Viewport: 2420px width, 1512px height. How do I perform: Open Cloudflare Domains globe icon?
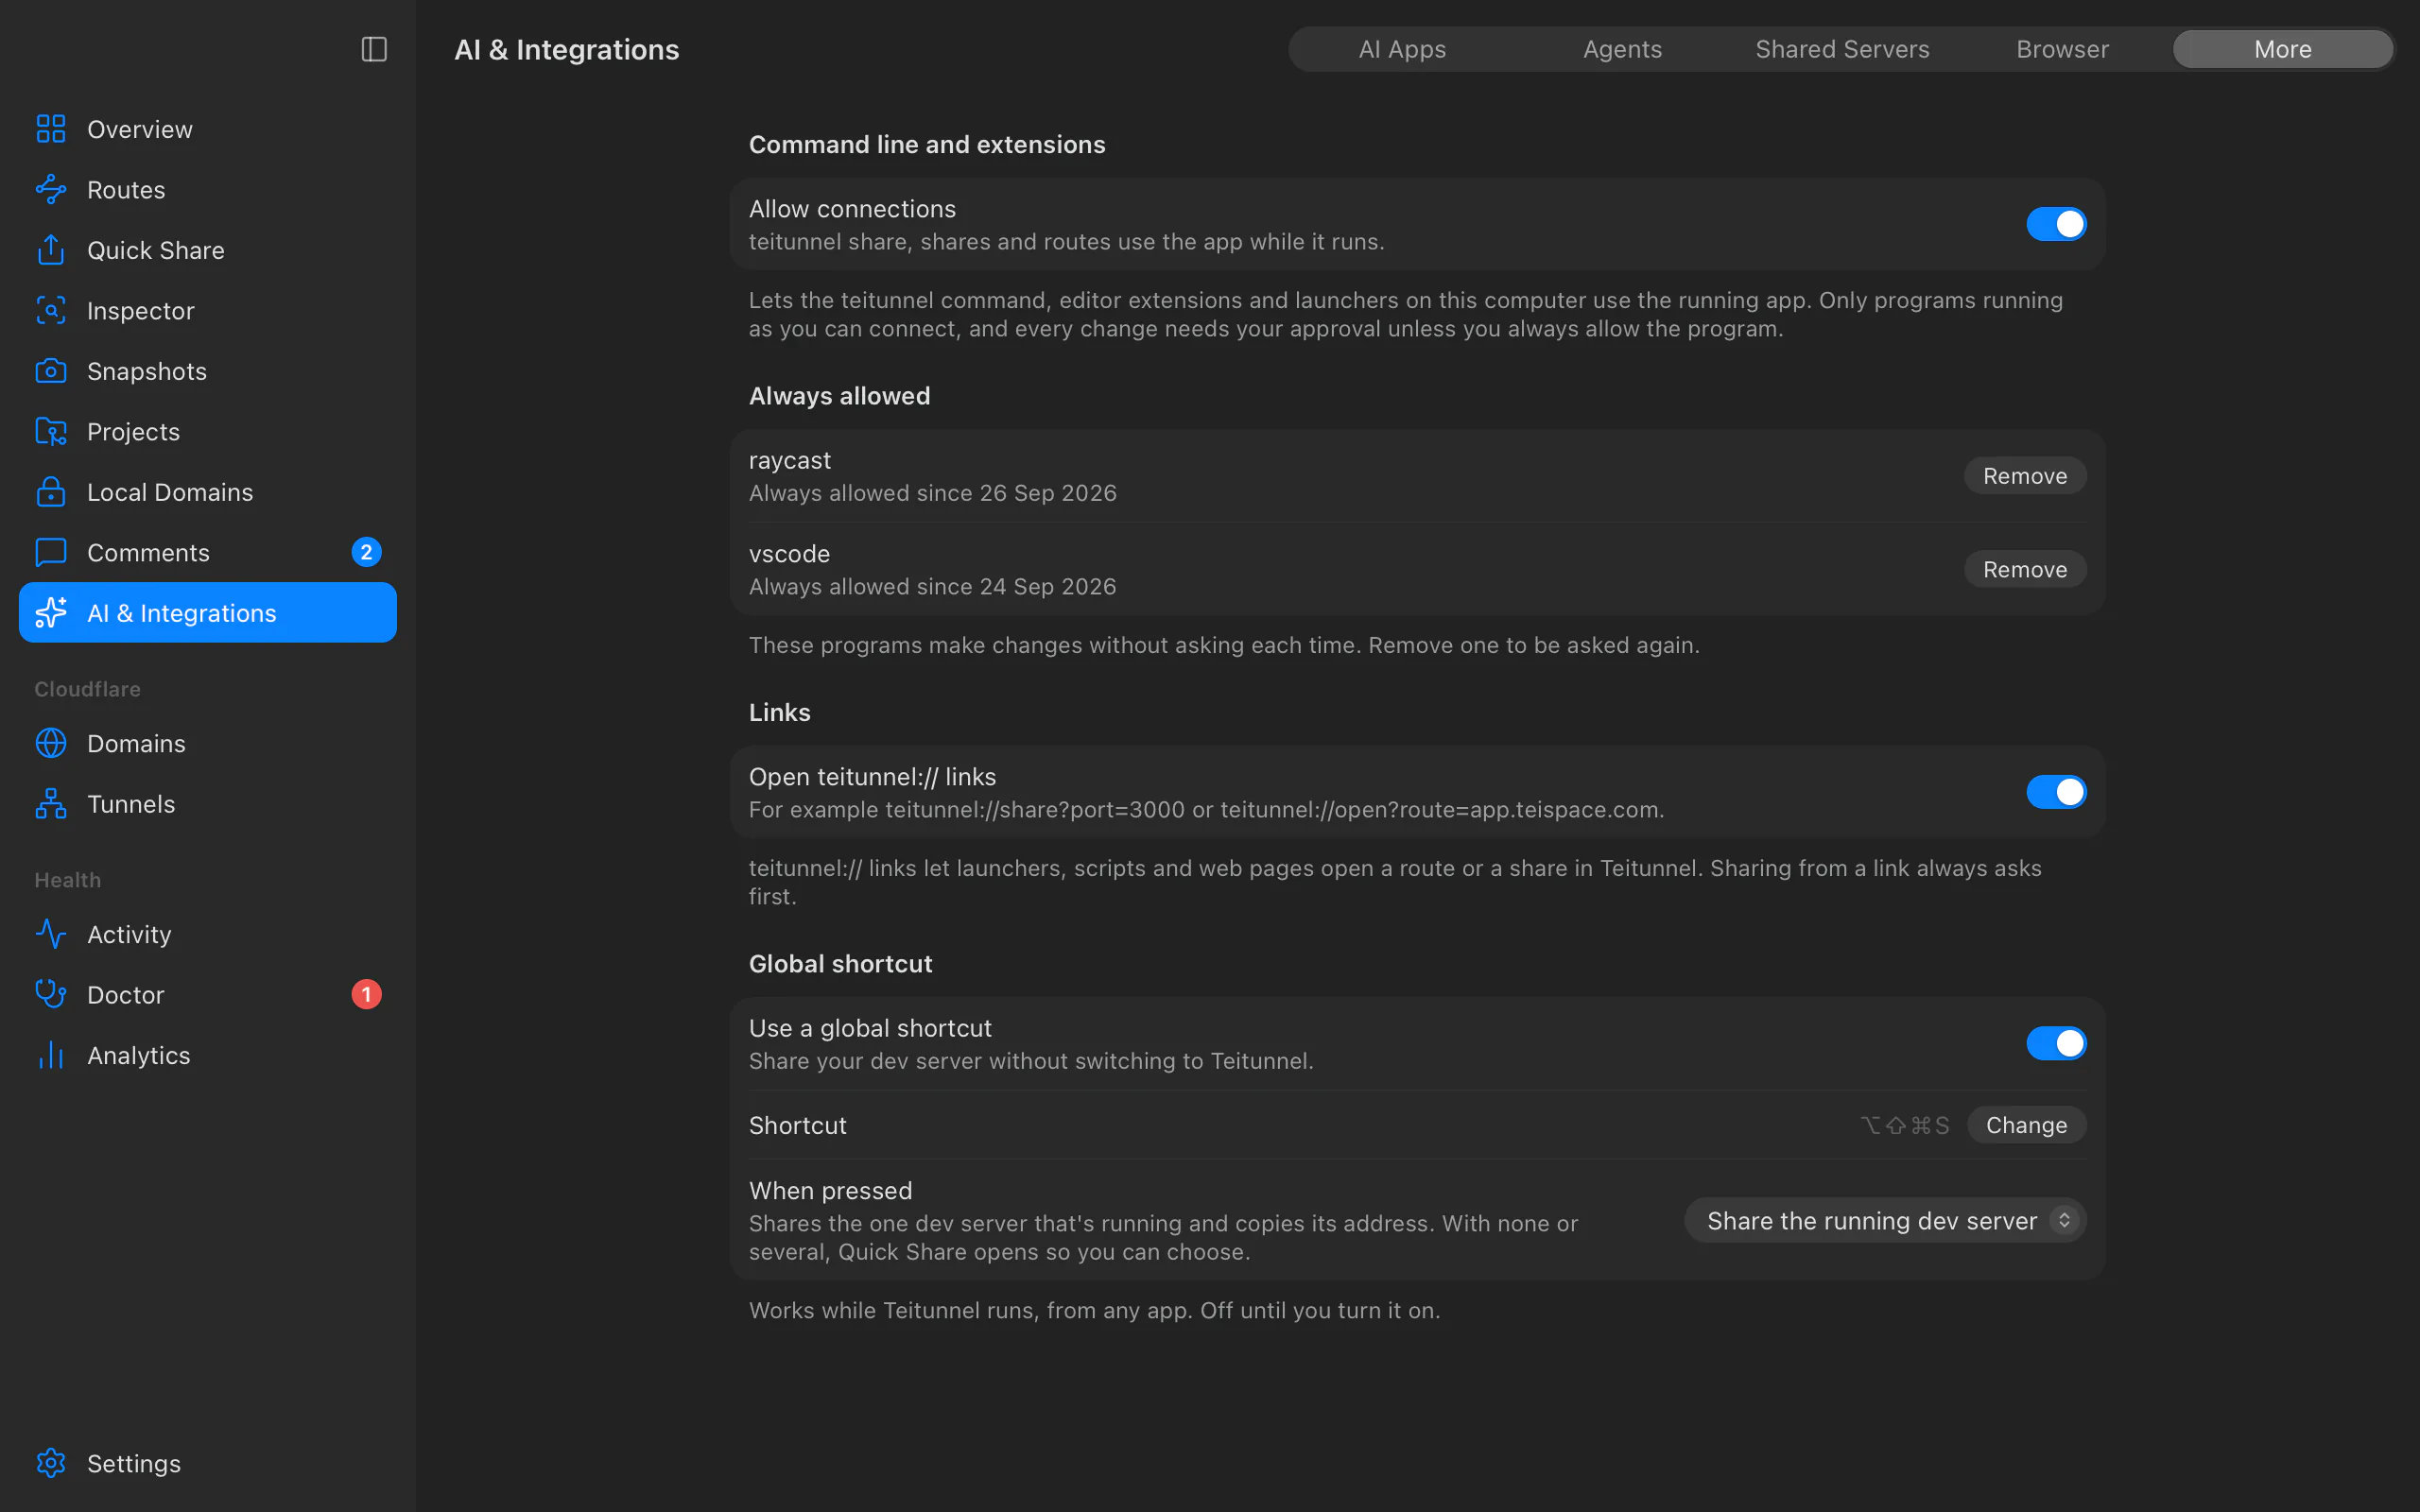51,744
